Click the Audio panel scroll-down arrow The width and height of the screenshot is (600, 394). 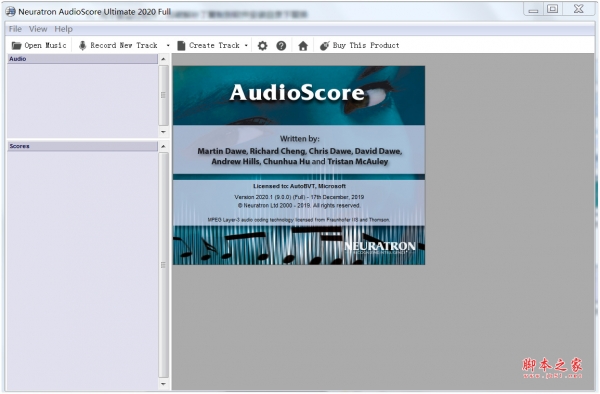click(163, 132)
